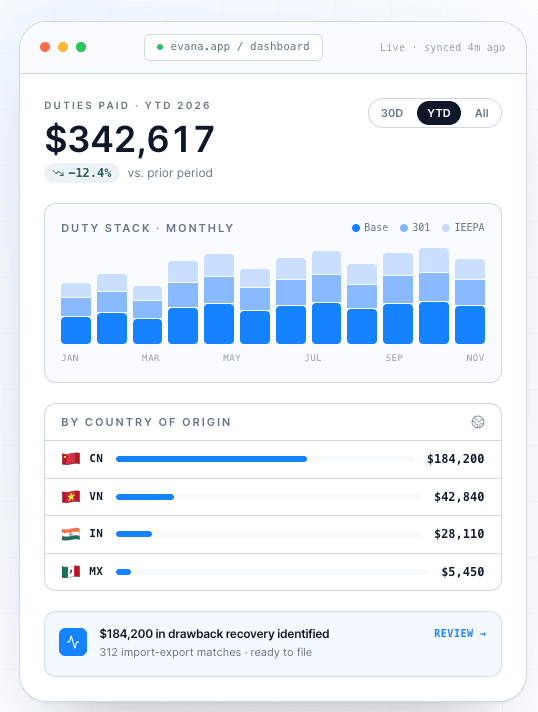
Task: Select the YTD time range
Action: [x=439, y=113]
